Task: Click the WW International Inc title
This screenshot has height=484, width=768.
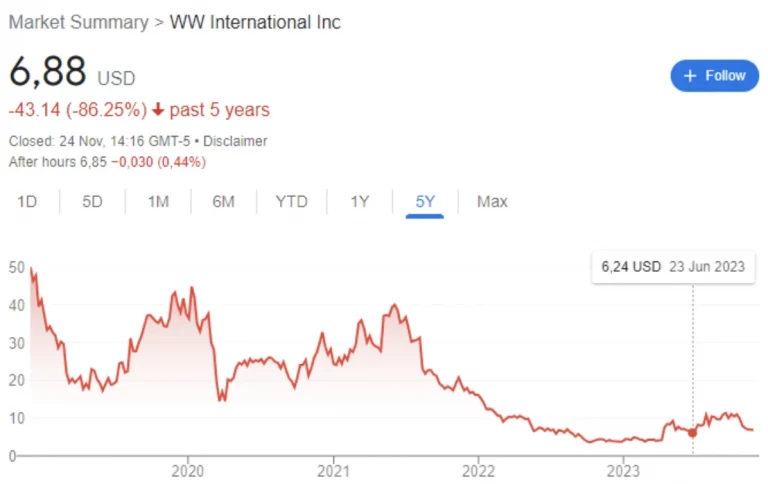Action: (x=256, y=22)
